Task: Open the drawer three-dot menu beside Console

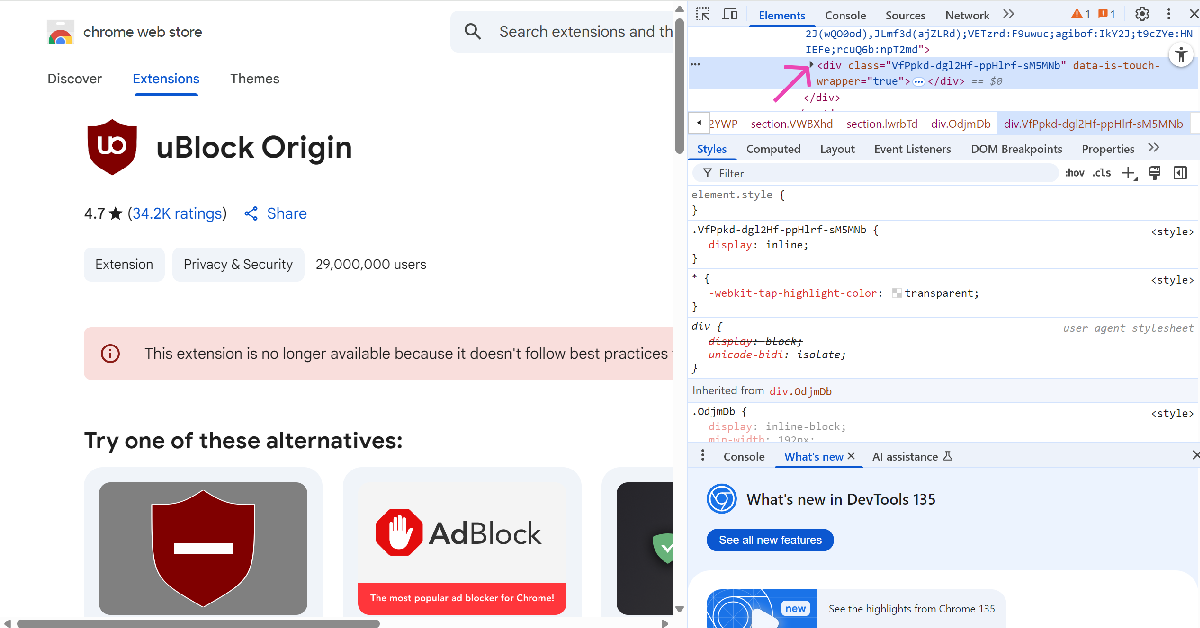Action: click(x=702, y=456)
